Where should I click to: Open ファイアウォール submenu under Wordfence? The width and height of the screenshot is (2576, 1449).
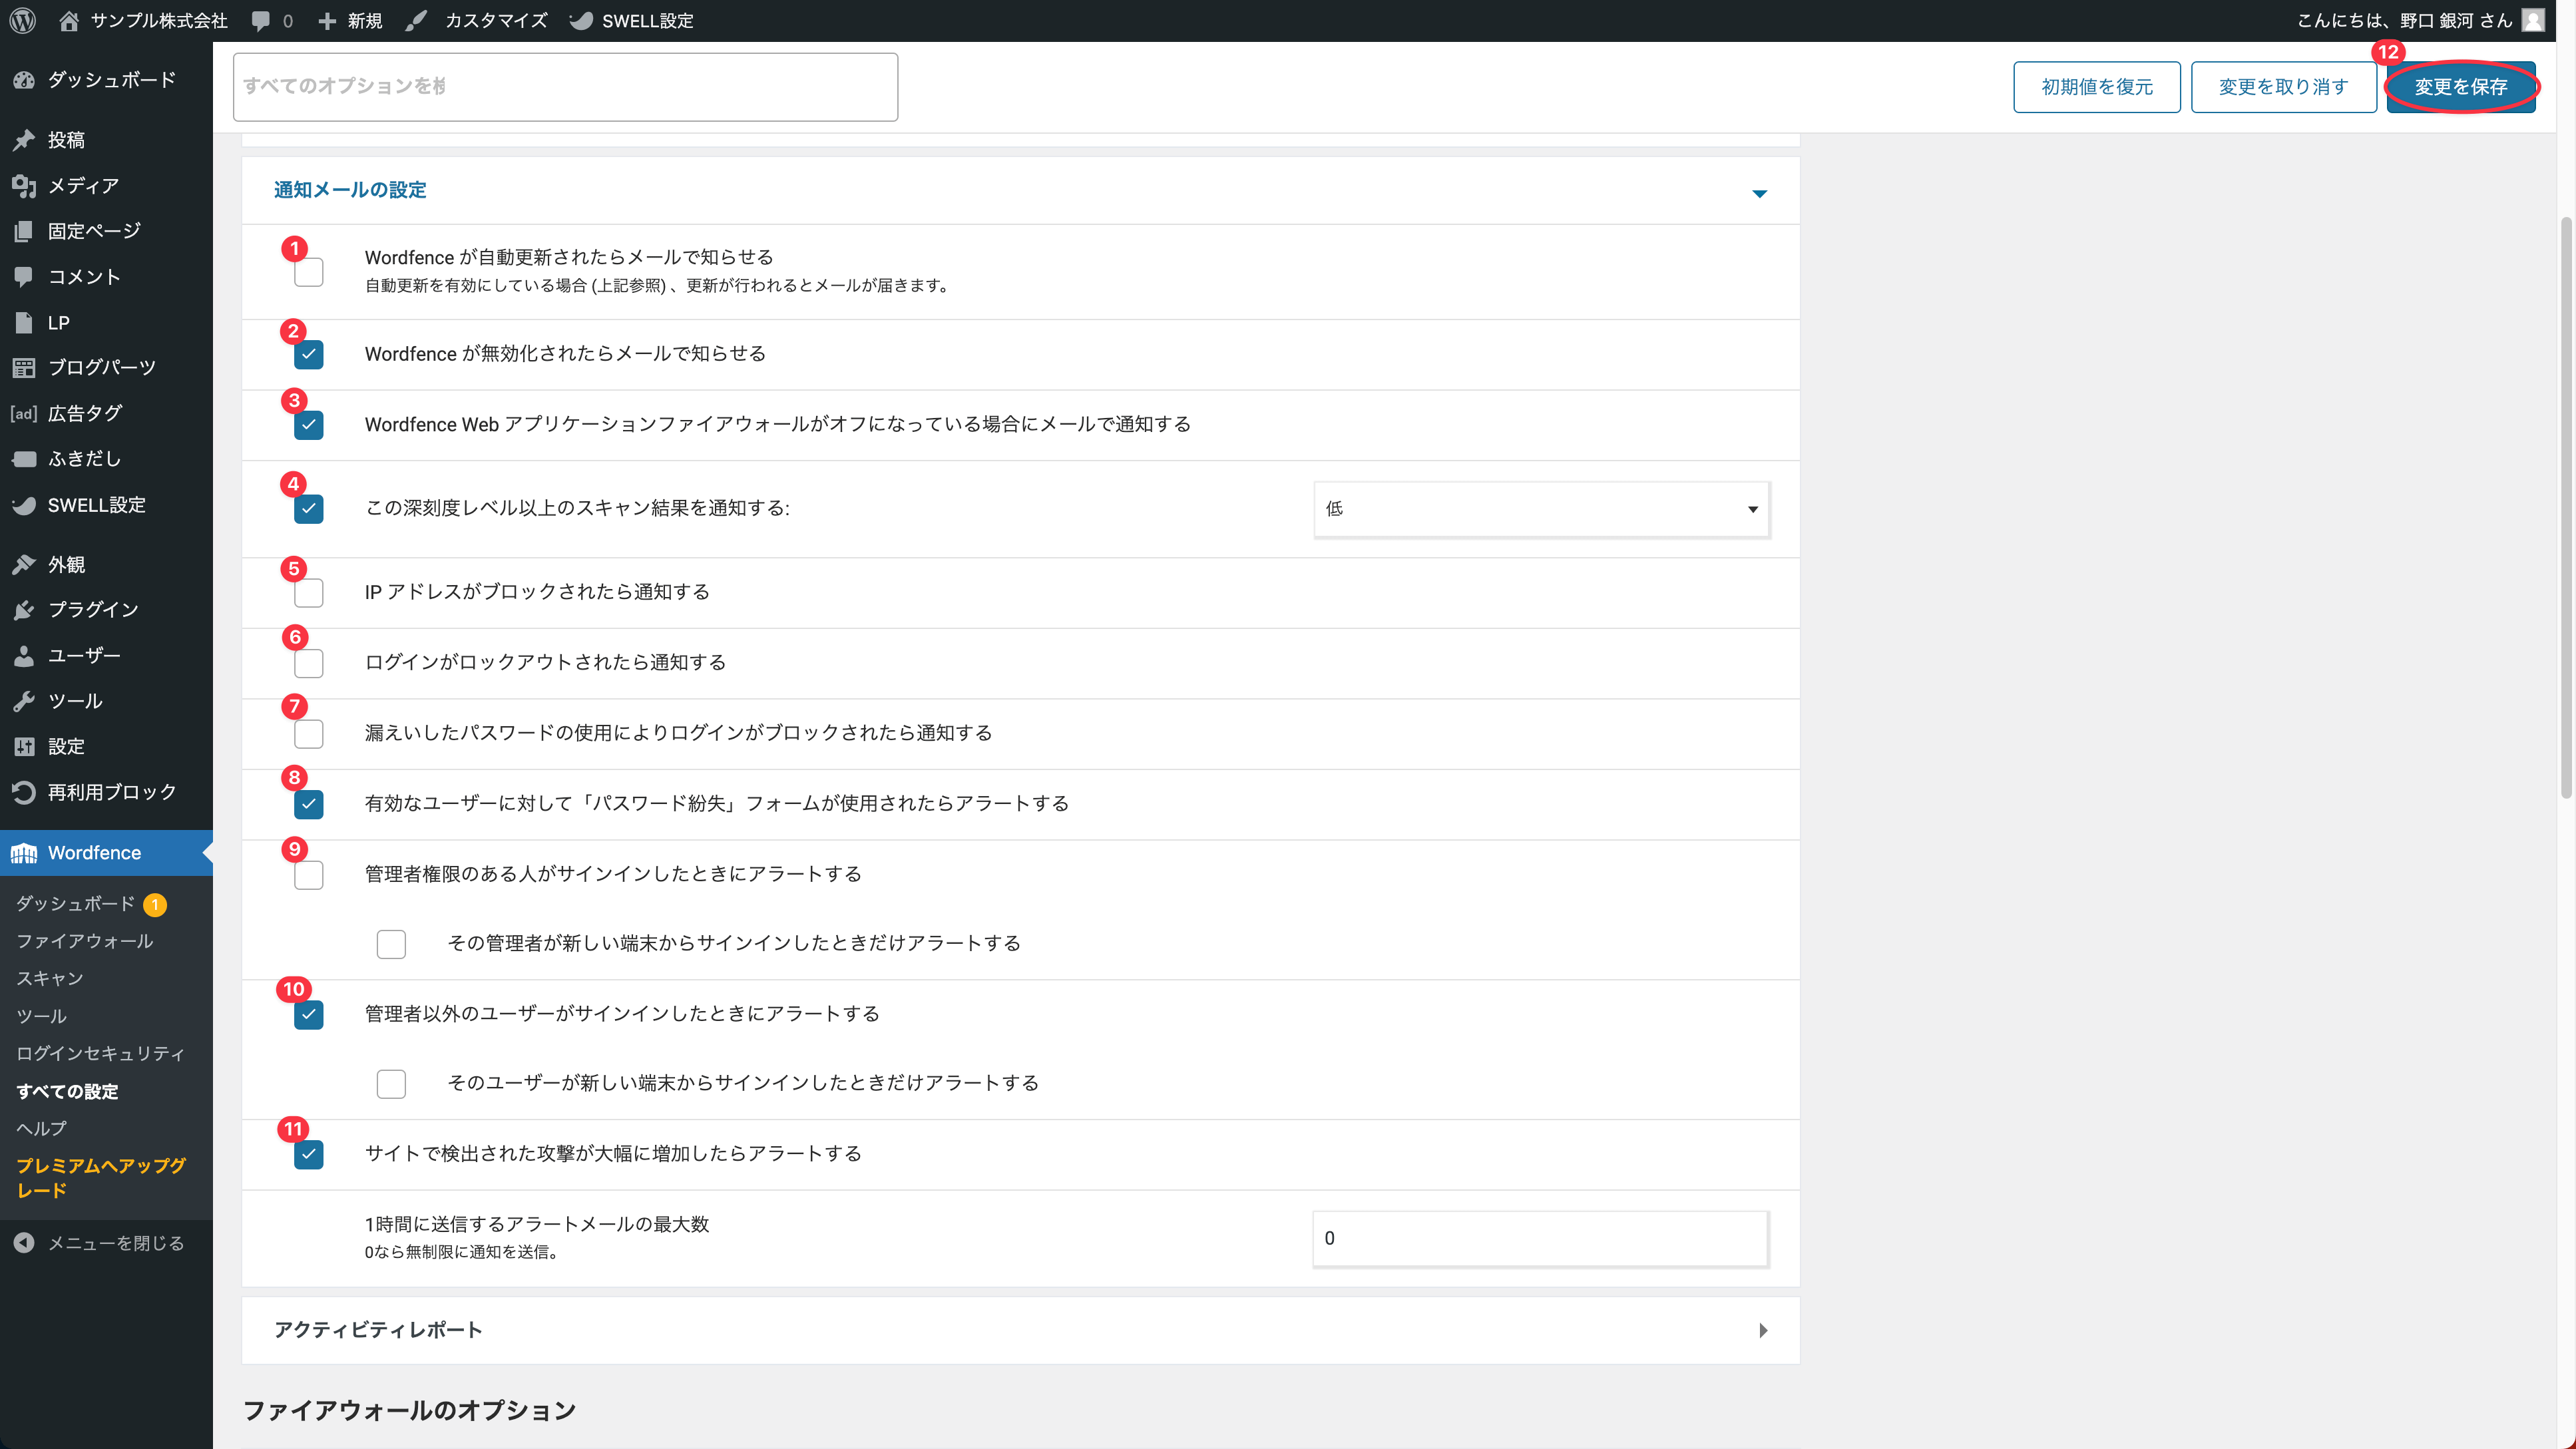click(84, 941)
